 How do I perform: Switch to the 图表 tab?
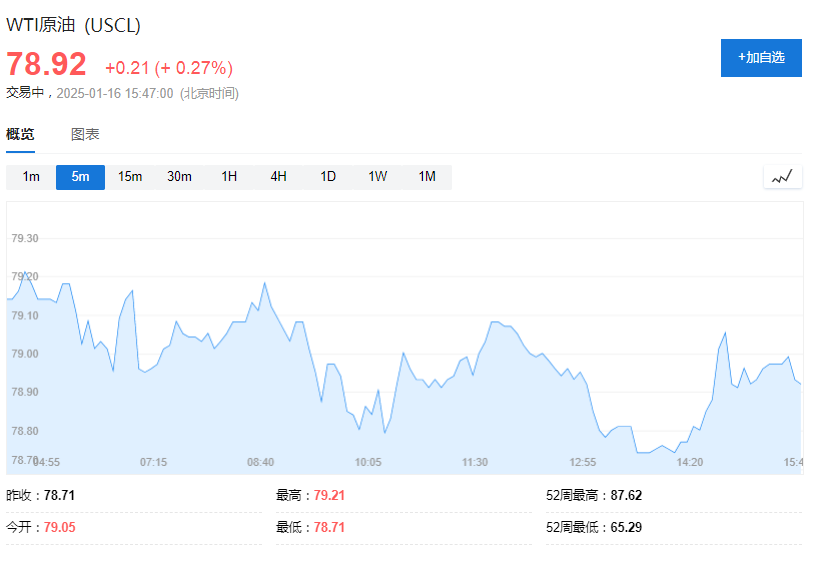pos(85,135)
